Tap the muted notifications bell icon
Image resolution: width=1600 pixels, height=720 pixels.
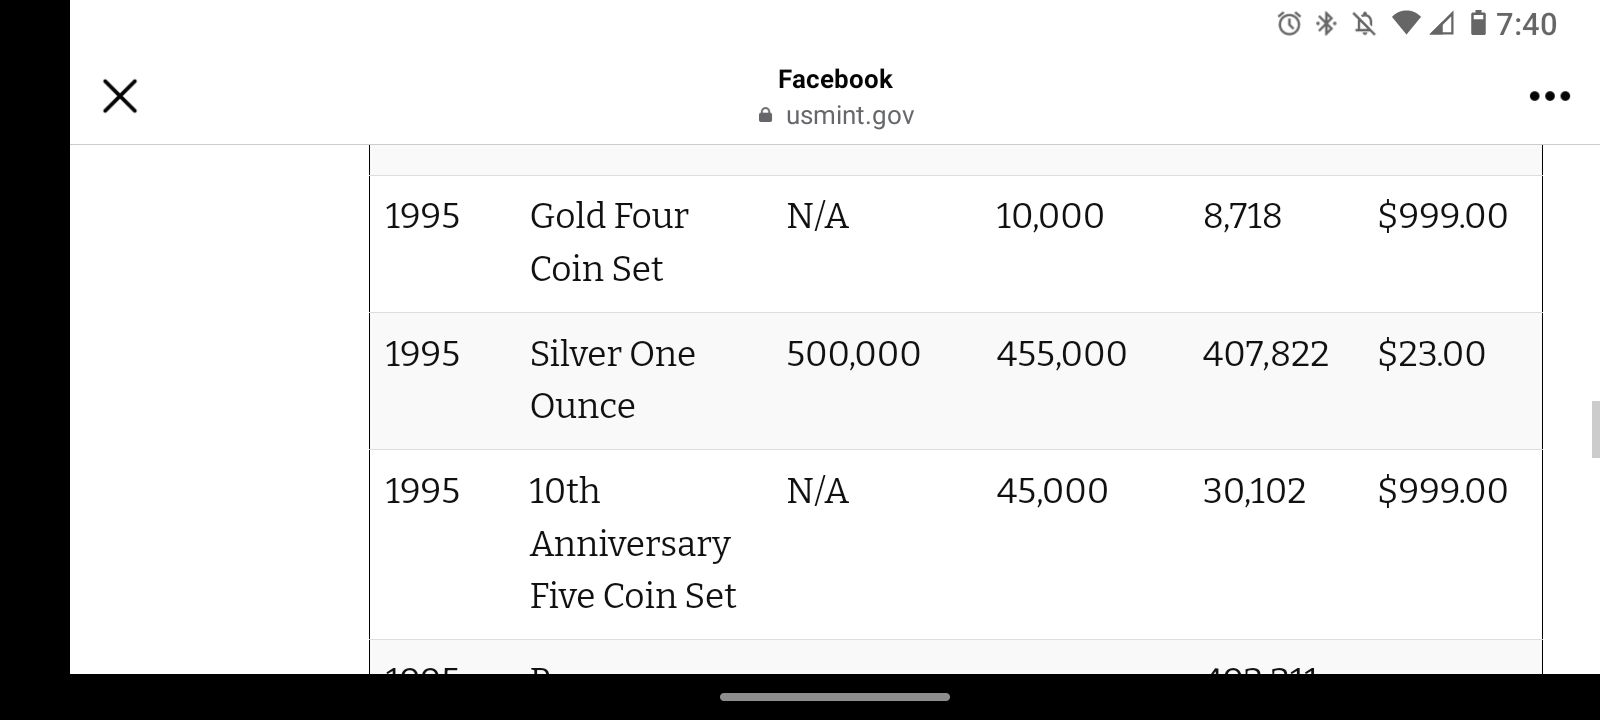pos(1364,23)
